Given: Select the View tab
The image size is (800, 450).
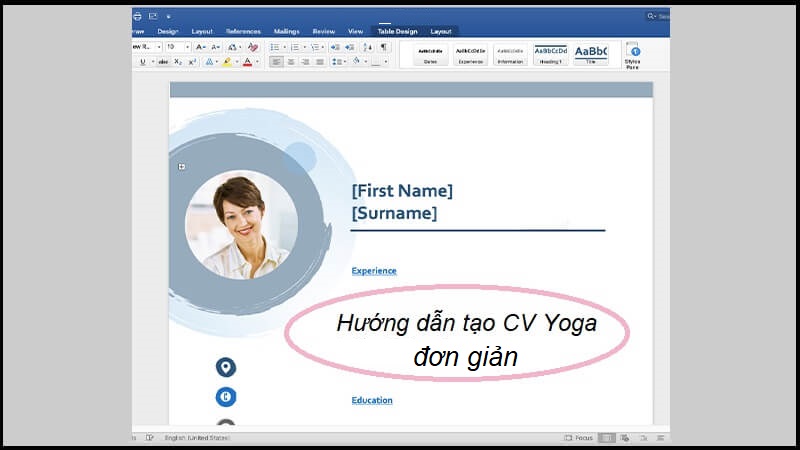Looking at the screenshot, I should 355,31.
